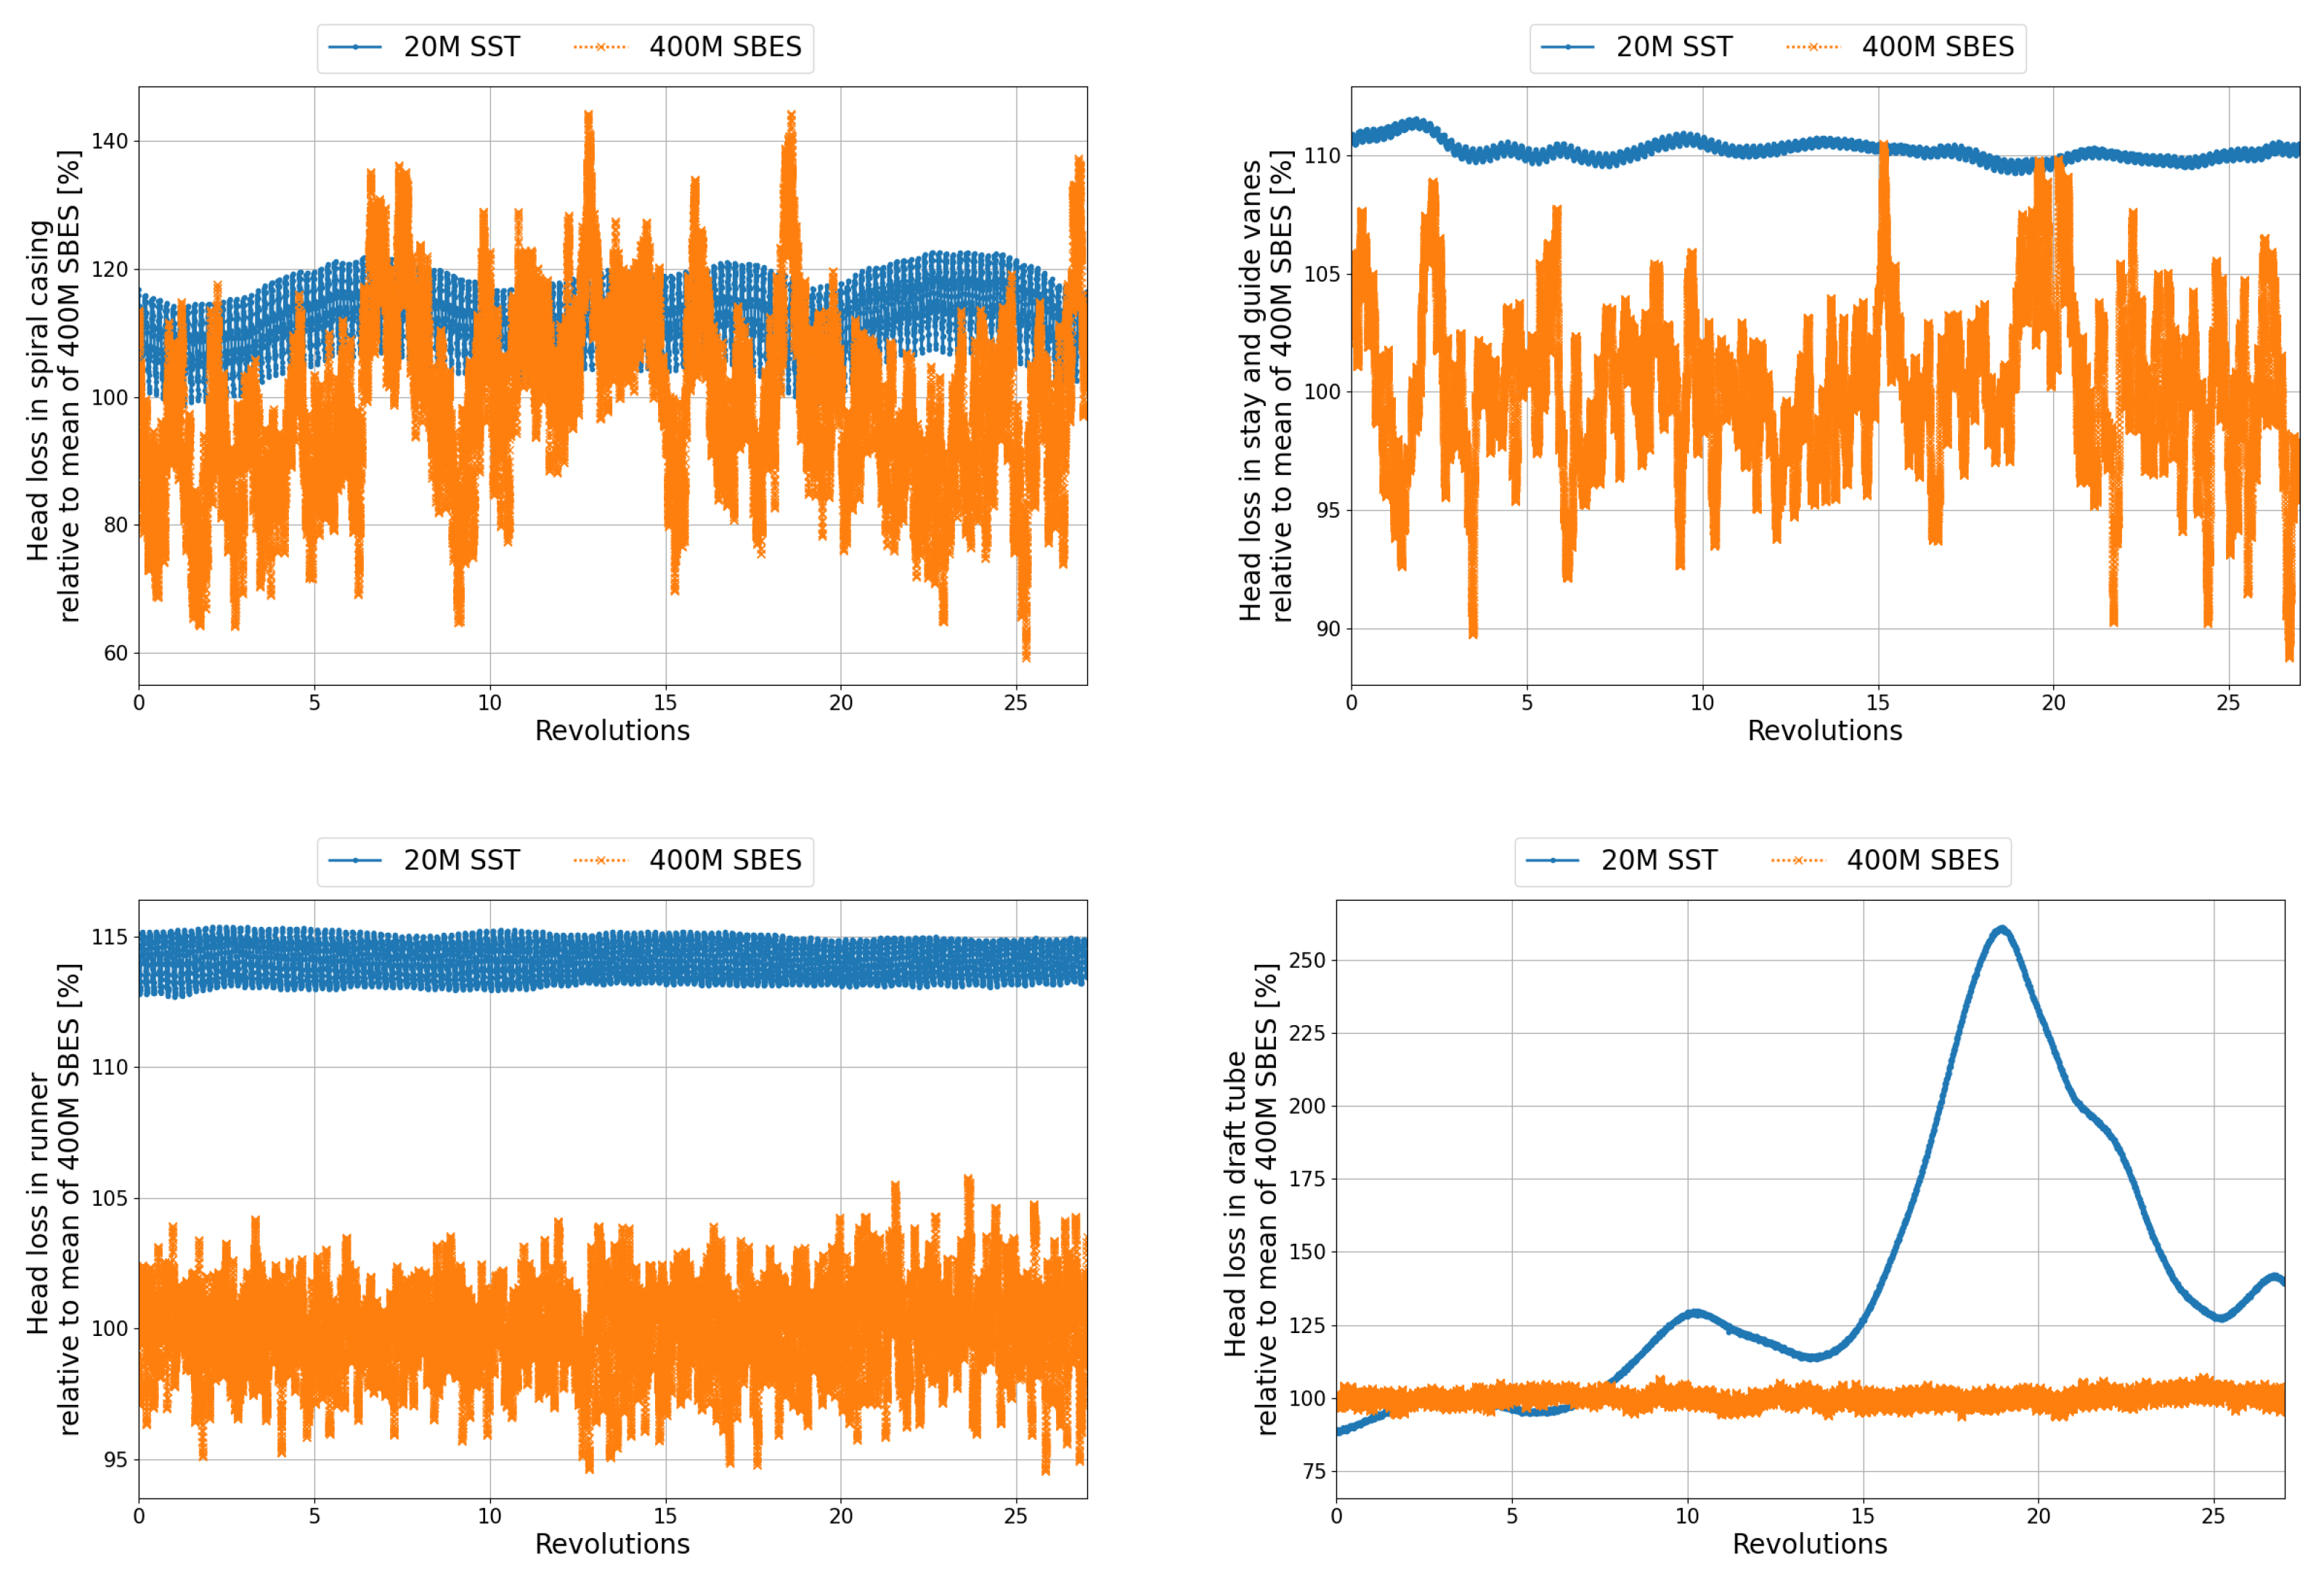The height and width of the screenshot is (1575, 2324).
Task: Click the 20M SST legend line in draft tube plot
Action: click(1552, 860)
